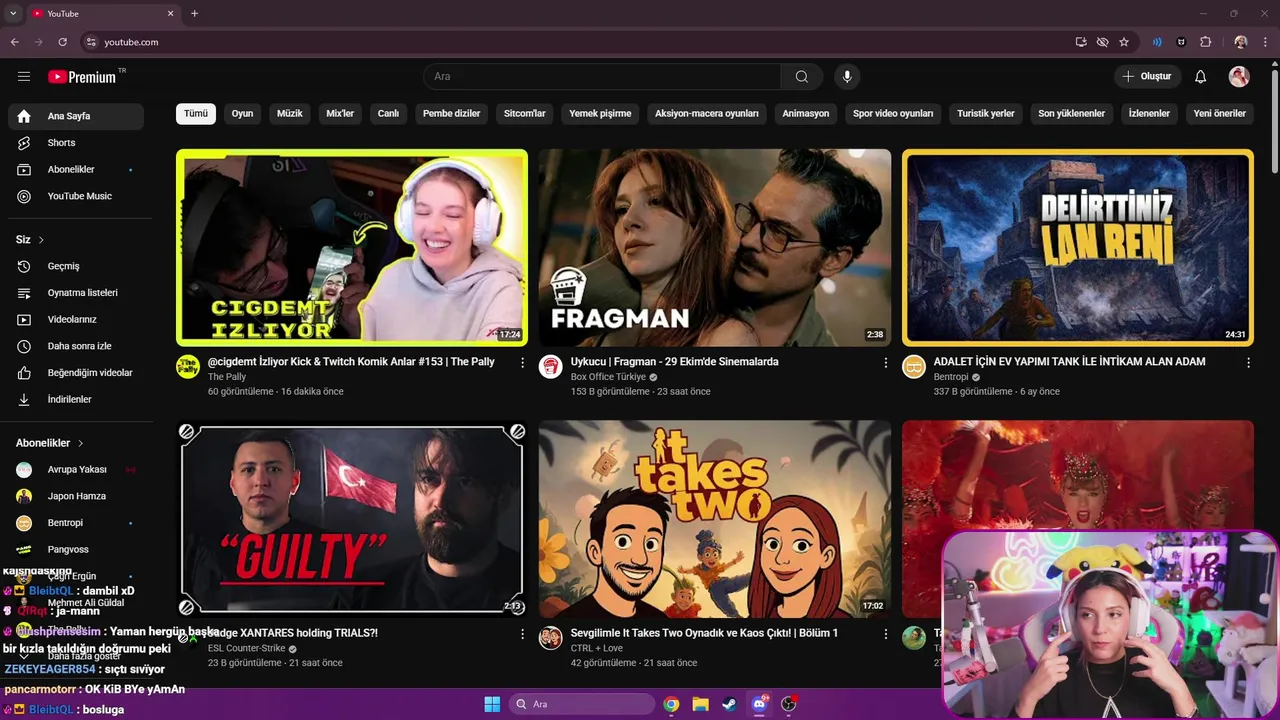The height and width of the screenshot is (720, 1280).
Task: Click the search magnifier button
Action: tap(801, 77)
